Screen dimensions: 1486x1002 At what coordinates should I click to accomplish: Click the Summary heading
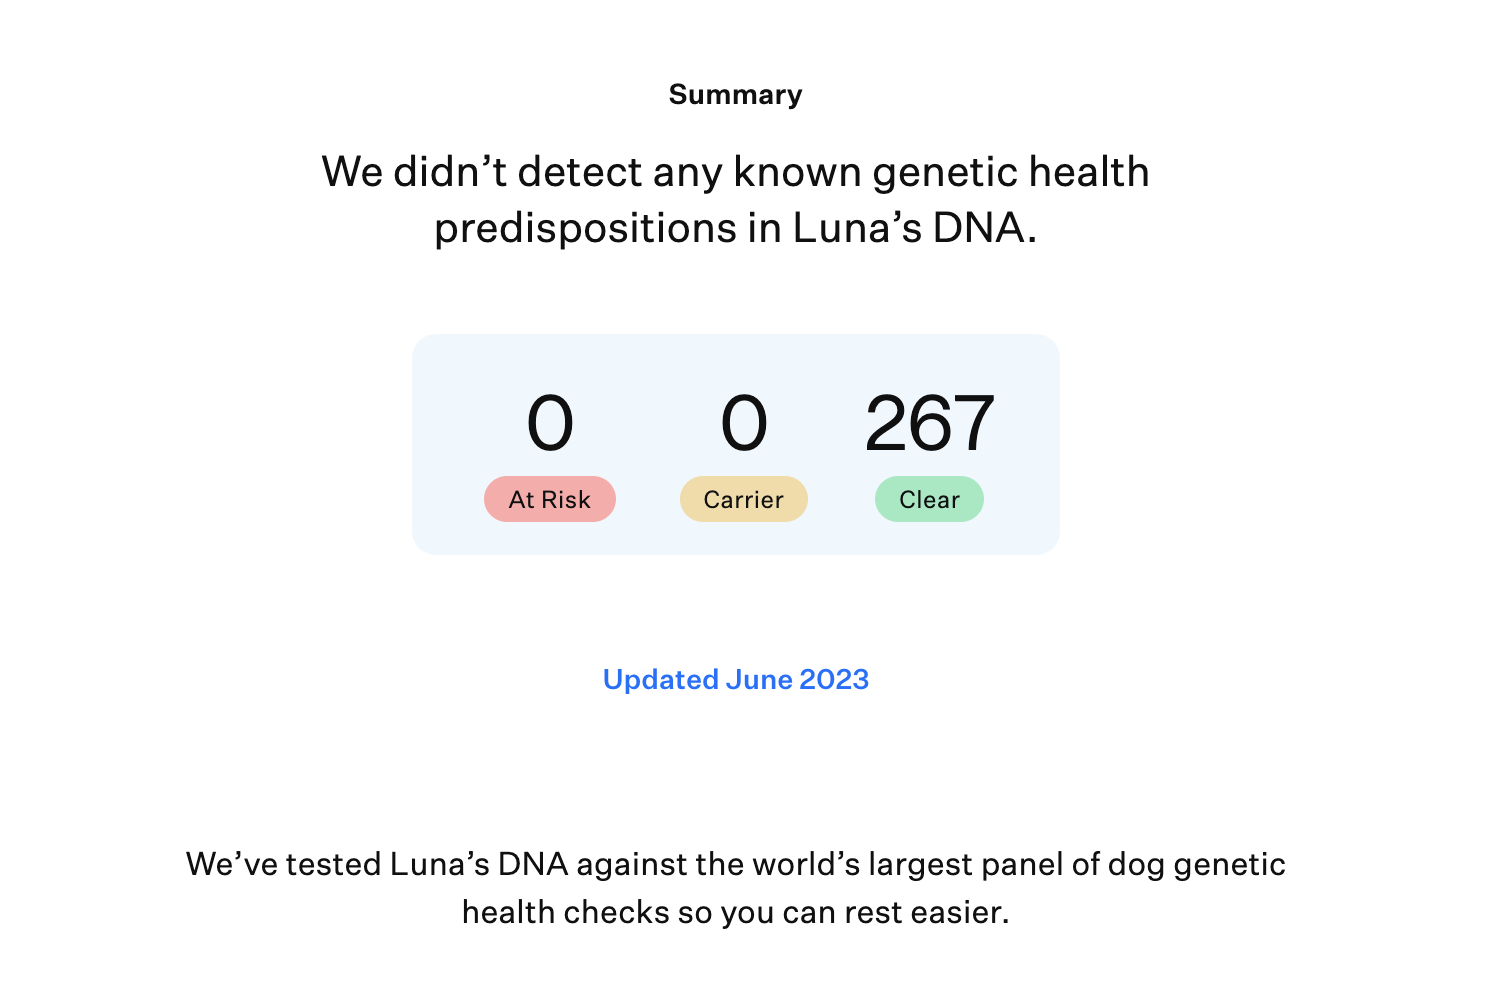point(736,95)
